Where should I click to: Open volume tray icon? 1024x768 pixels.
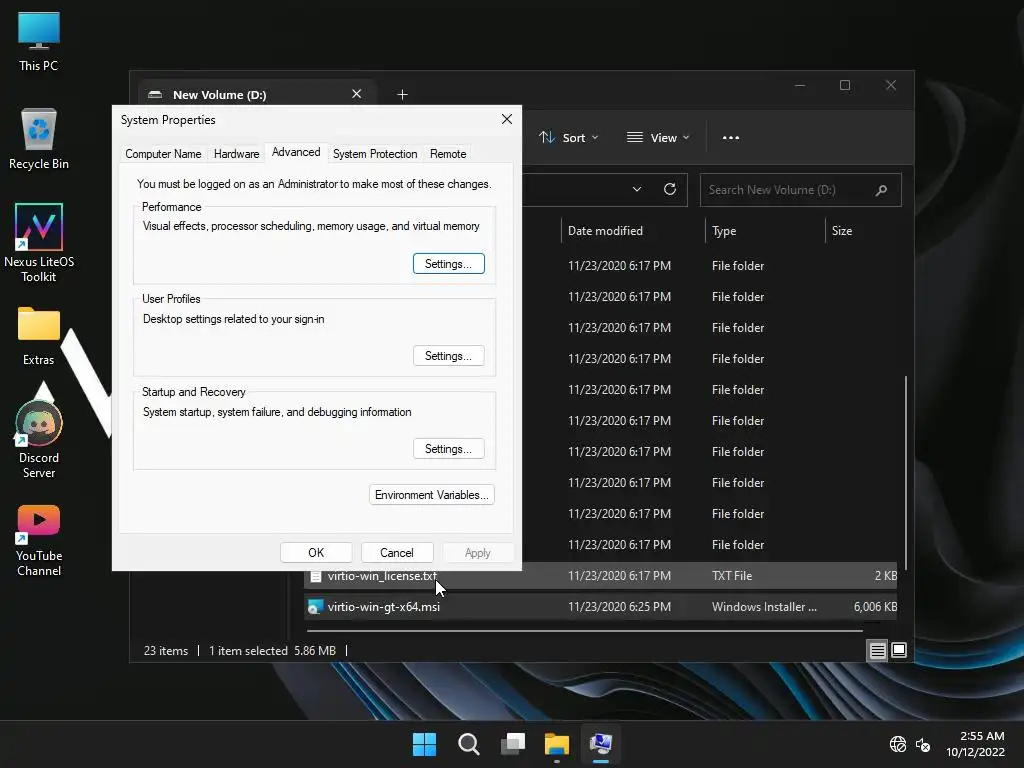[923, 744]
